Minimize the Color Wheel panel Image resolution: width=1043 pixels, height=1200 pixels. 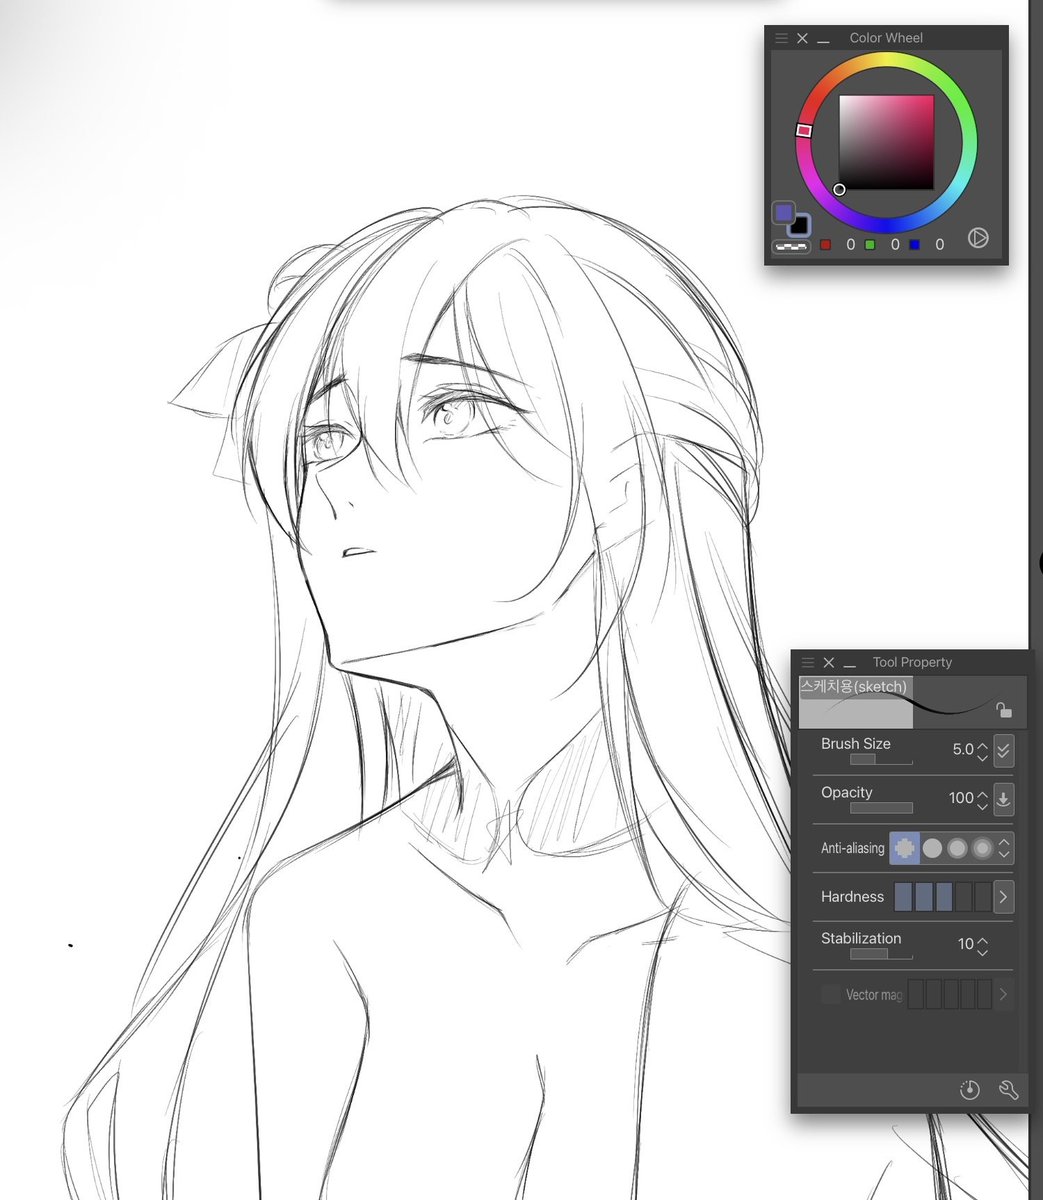[x=823, y=40]
